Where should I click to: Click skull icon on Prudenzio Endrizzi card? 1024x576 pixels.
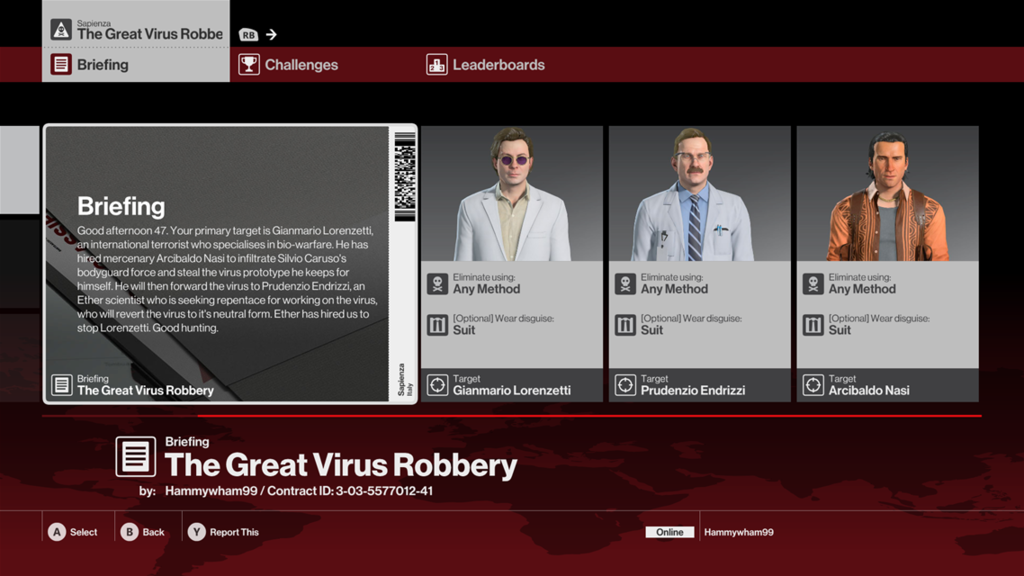tap(625, 284)
